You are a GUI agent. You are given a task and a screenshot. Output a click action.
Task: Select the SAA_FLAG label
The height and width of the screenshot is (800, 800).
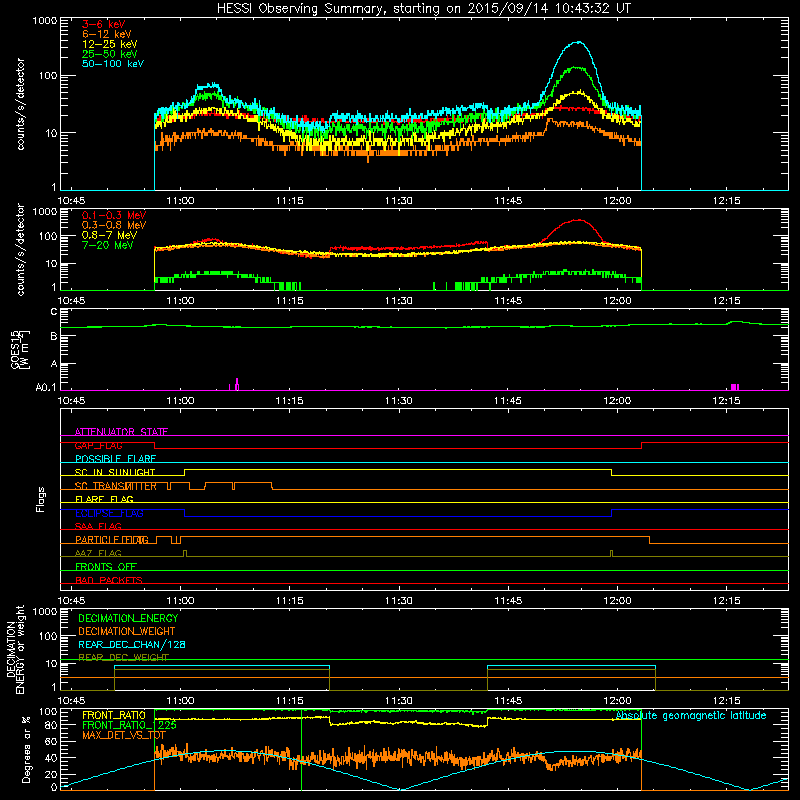[x=98, y=526]
